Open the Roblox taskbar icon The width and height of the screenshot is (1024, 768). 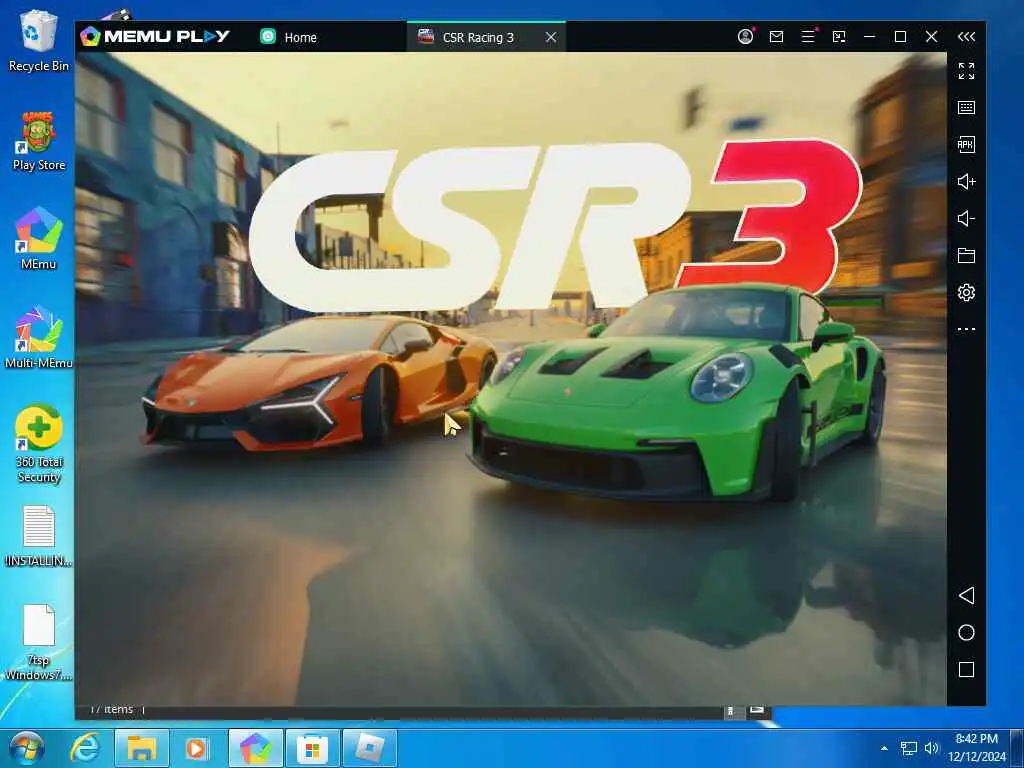point(370,748)
